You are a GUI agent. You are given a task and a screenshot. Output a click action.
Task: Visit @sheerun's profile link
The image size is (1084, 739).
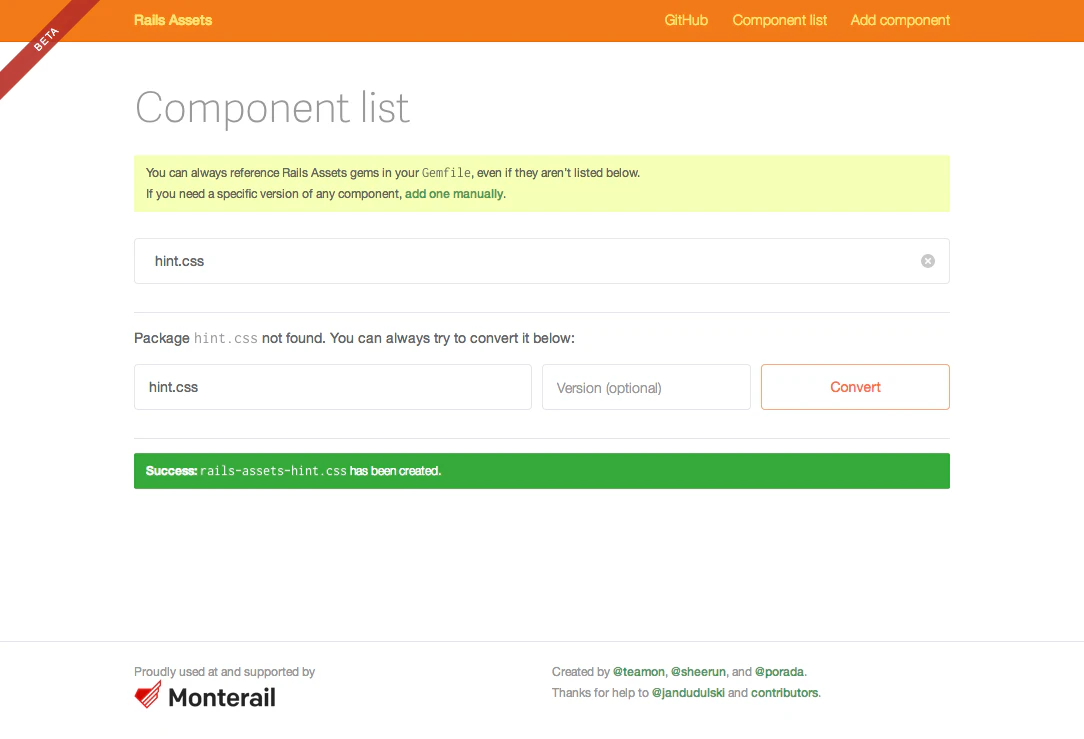[x=698, y=671]
